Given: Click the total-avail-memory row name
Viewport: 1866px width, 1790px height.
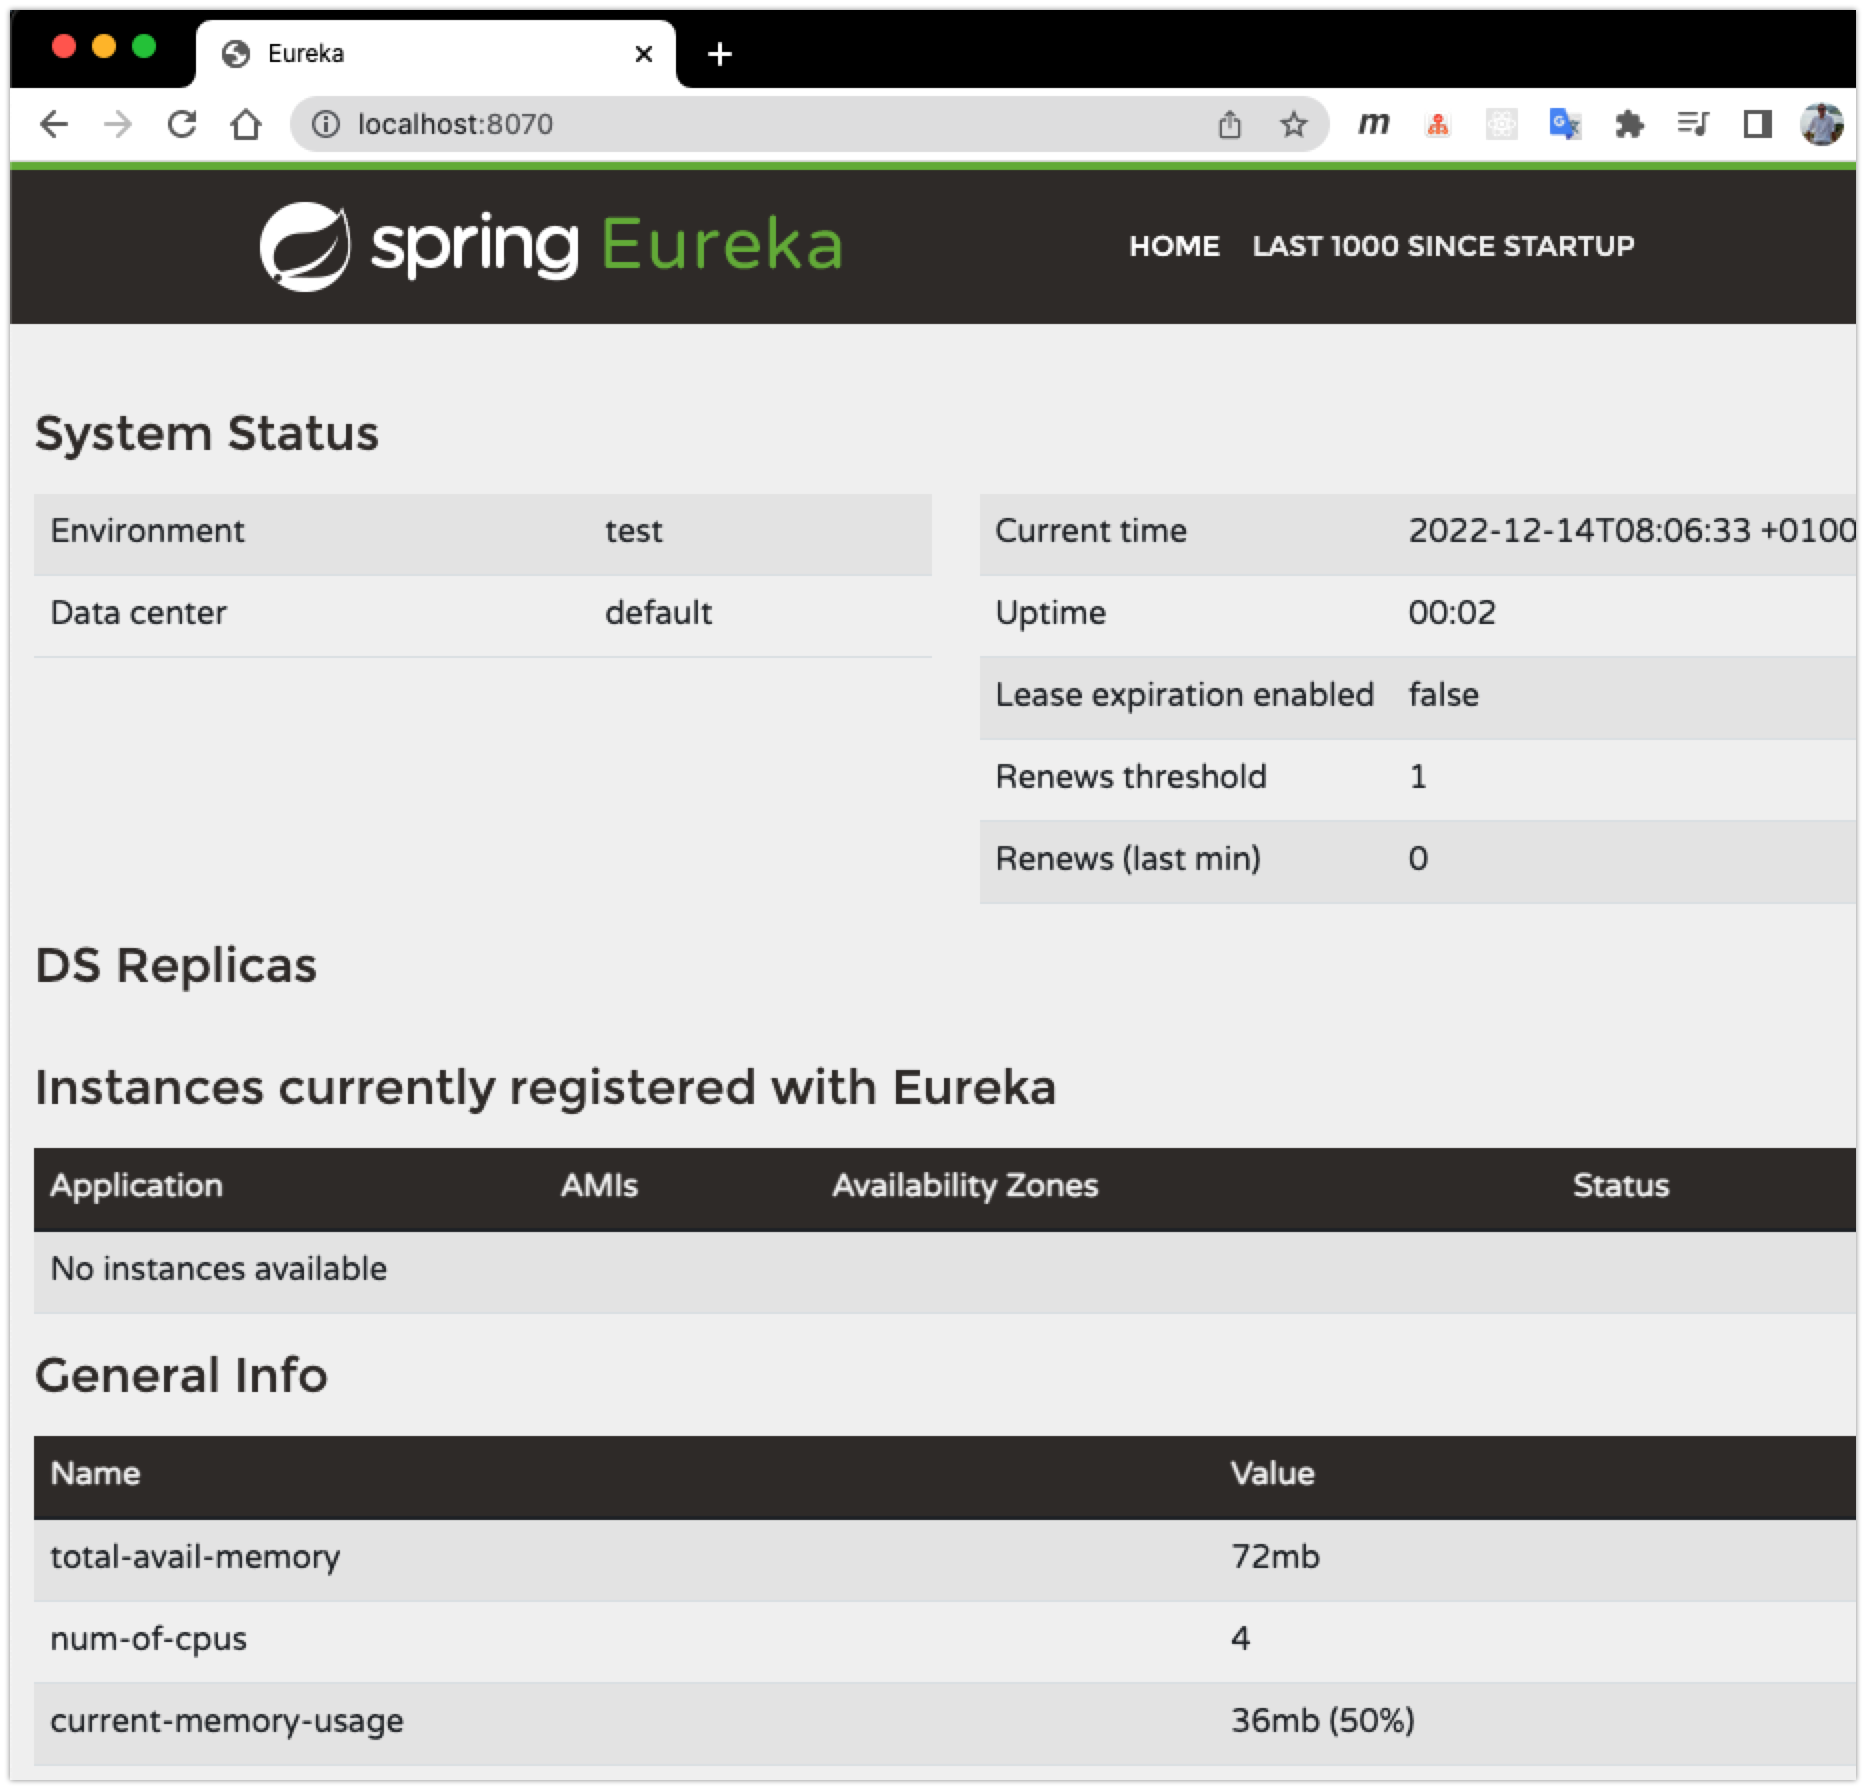Looking at the screenshot, I should coord(195,1557).
